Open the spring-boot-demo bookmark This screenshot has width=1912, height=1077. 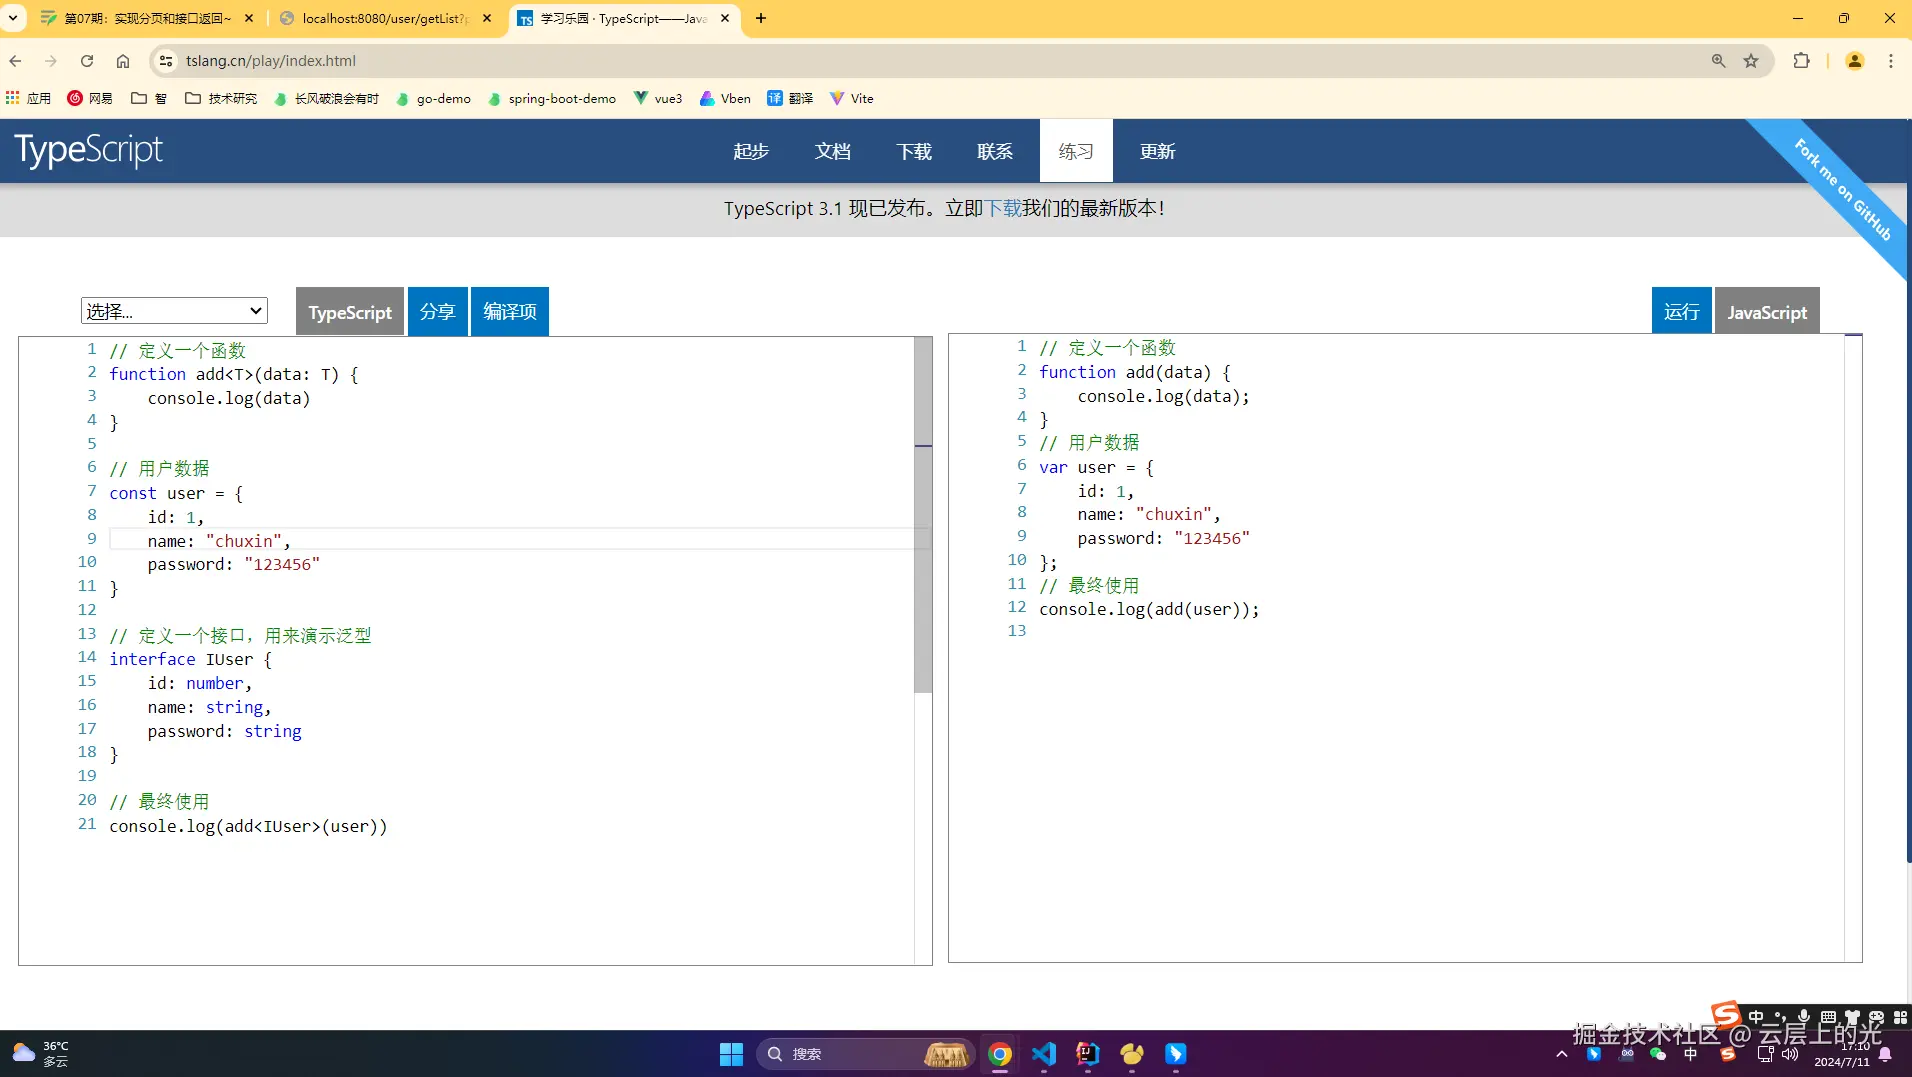(552, 98)
